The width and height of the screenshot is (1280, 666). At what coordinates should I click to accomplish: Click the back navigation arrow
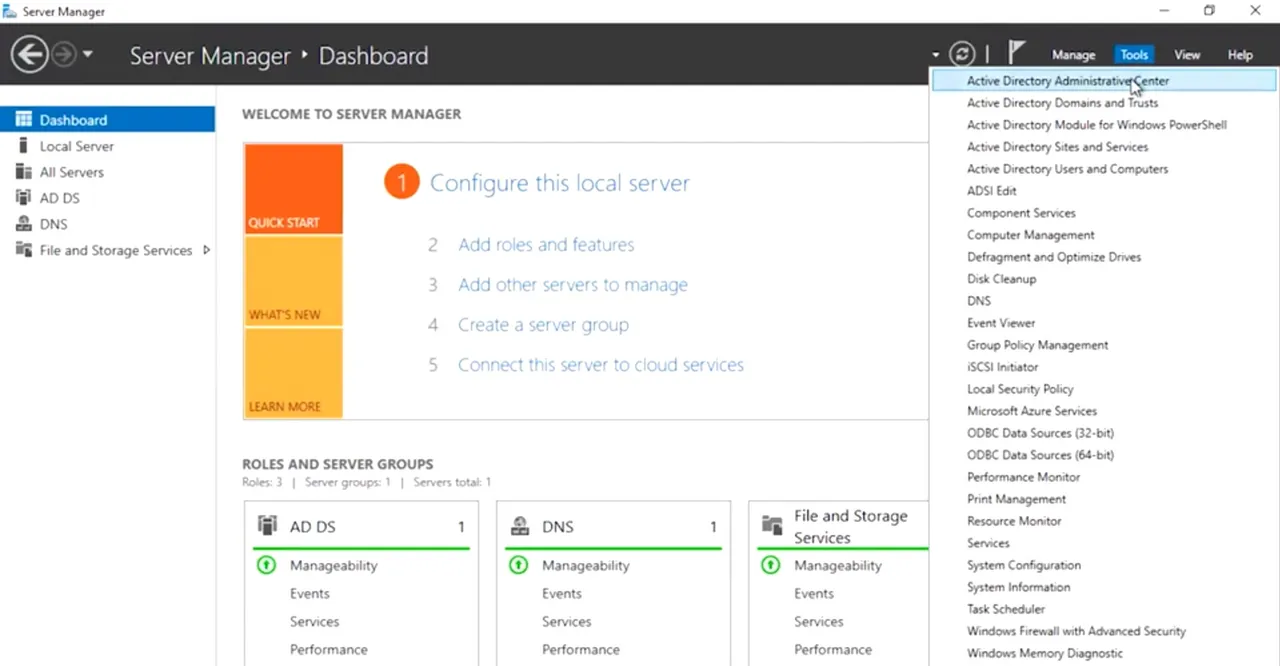(30, 54)
